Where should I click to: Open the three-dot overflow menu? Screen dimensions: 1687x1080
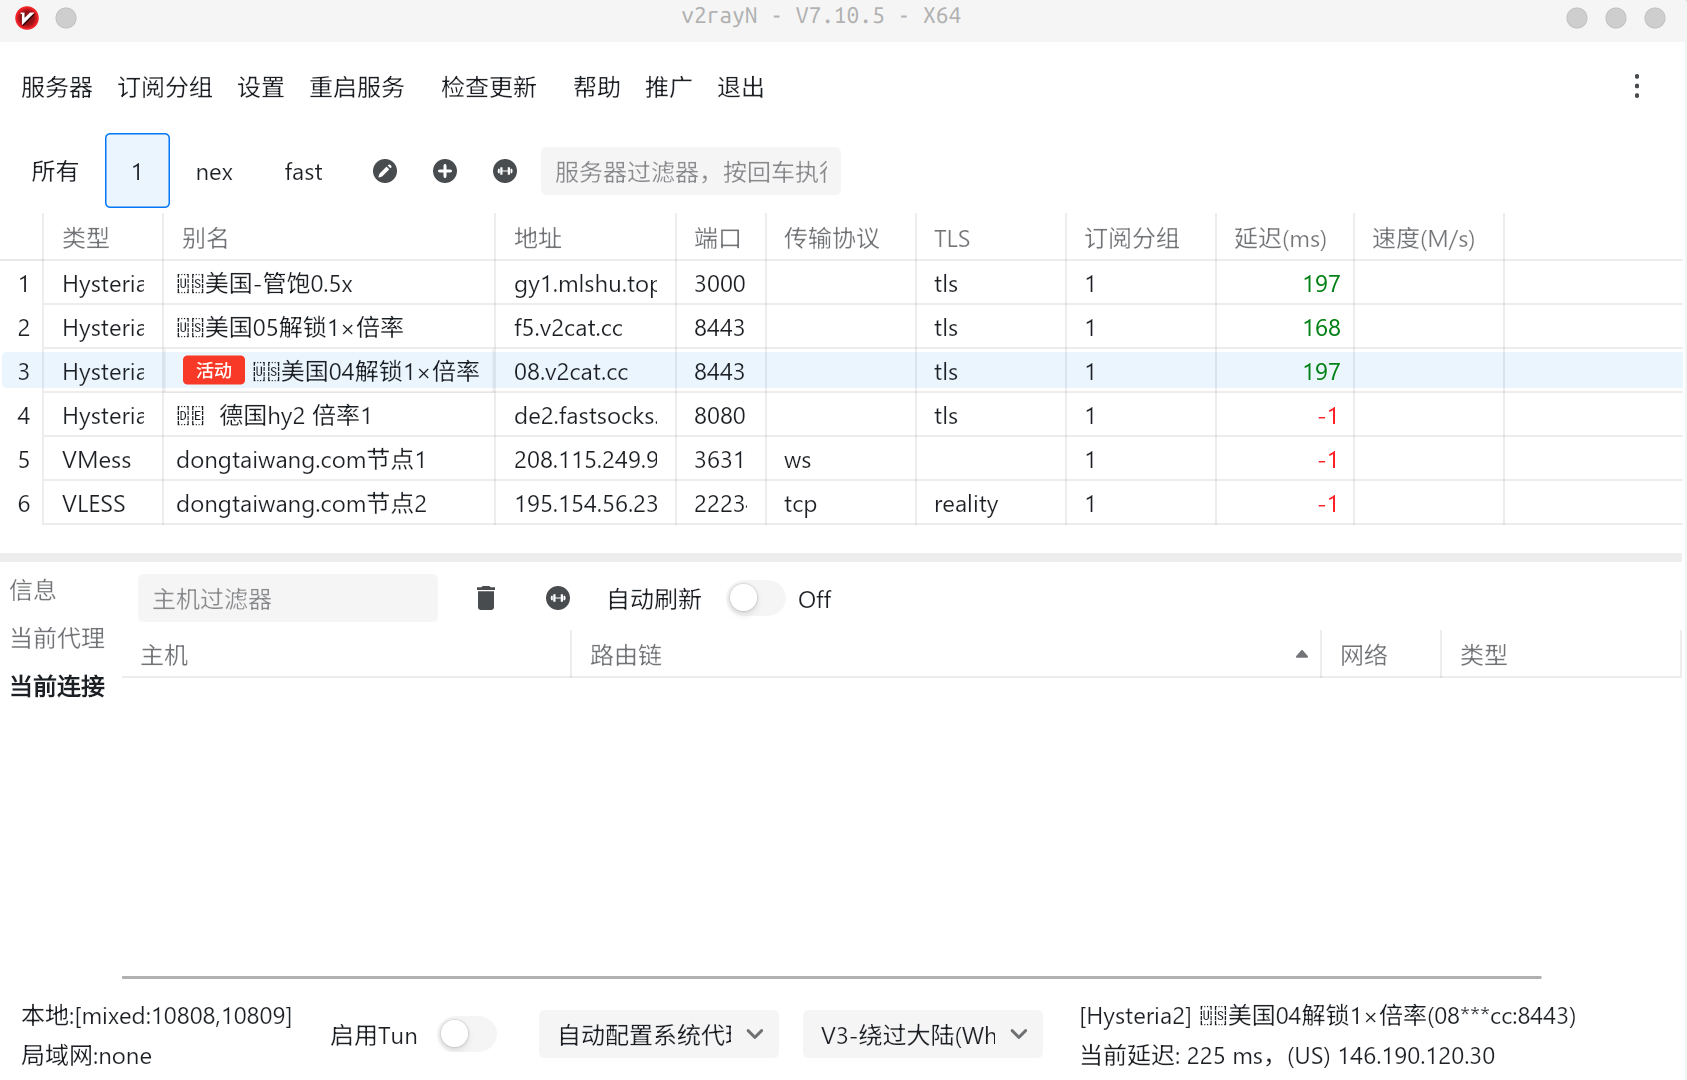[1636, 87]
